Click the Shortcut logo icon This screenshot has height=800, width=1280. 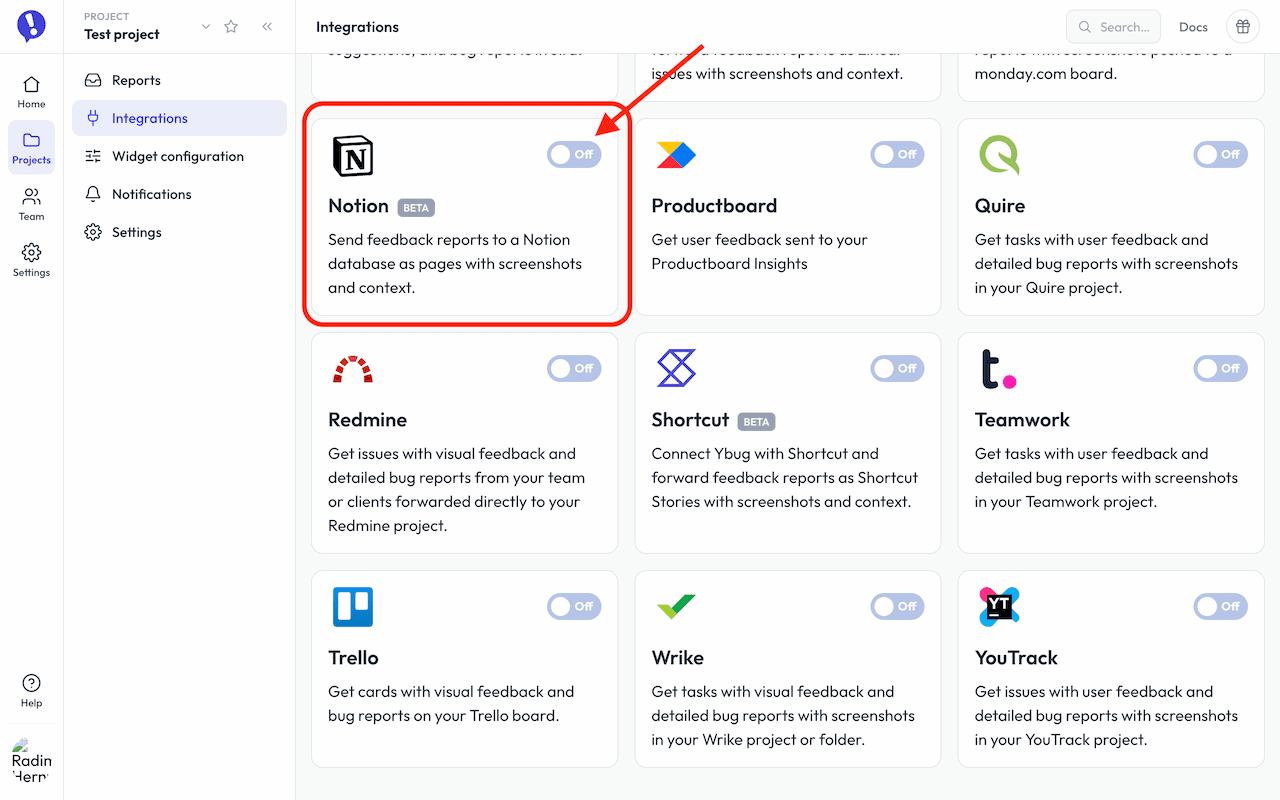676,368
